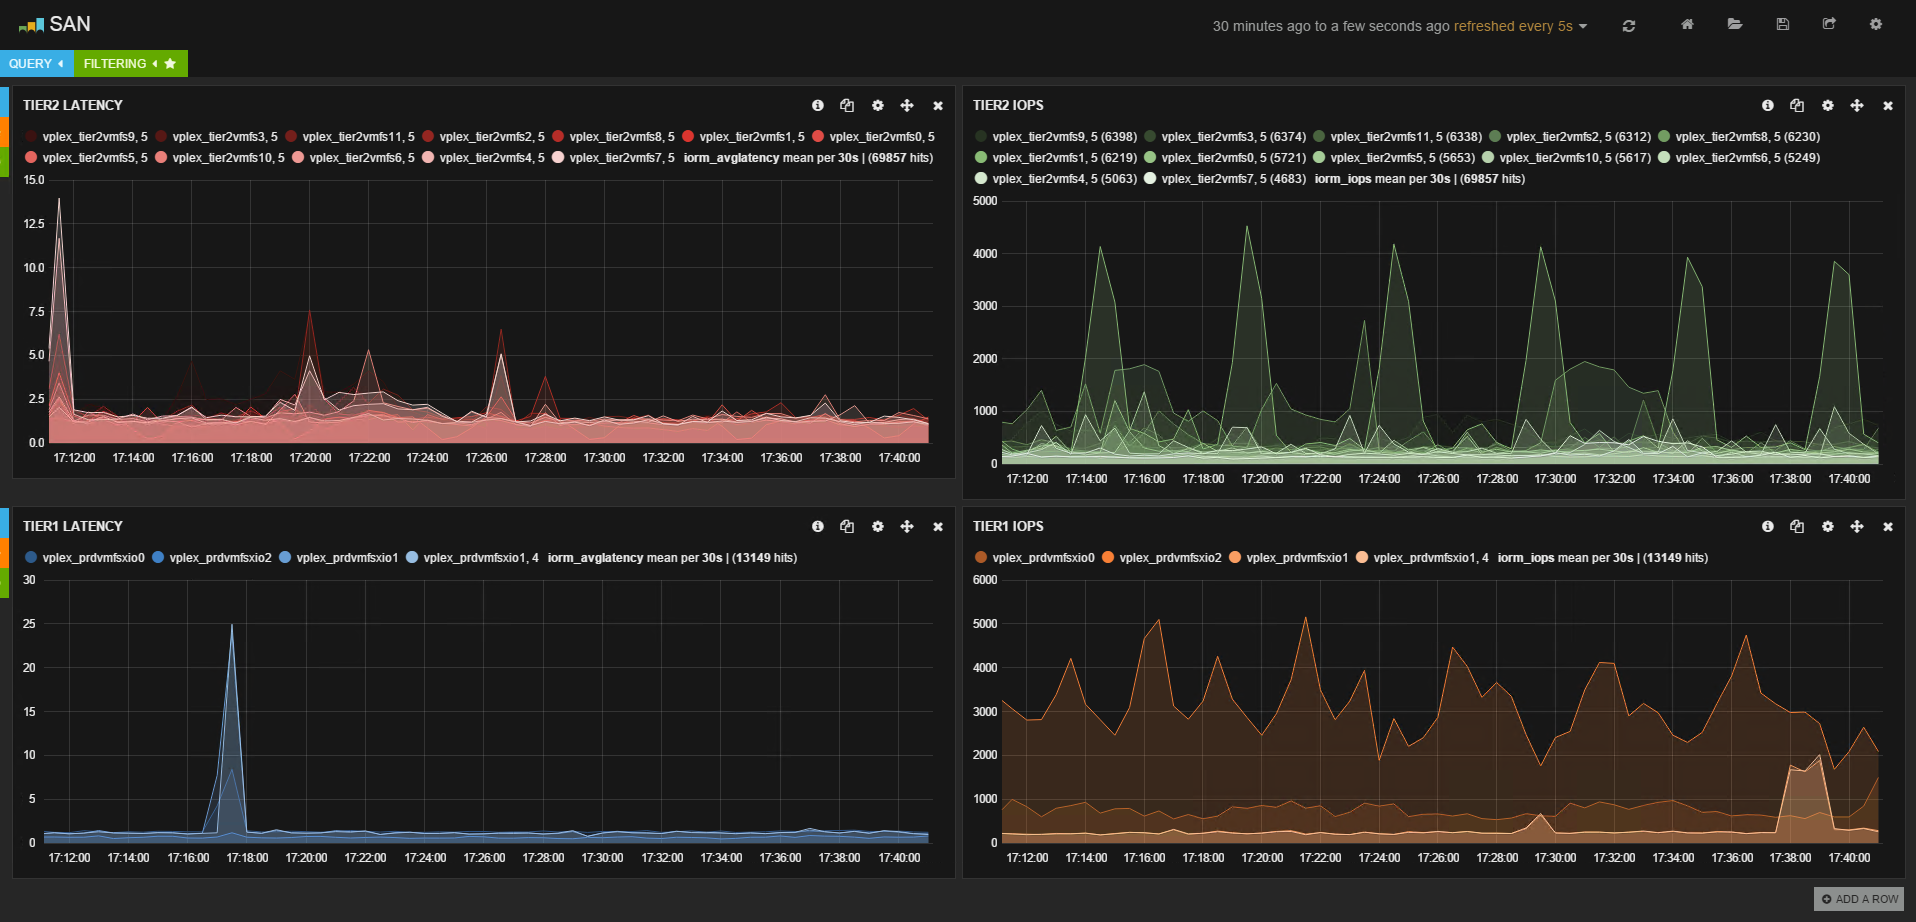Toggle vplex_prdvmfsxio2 series in TIER1 IOPS legend

click(x=1170, y=558)
